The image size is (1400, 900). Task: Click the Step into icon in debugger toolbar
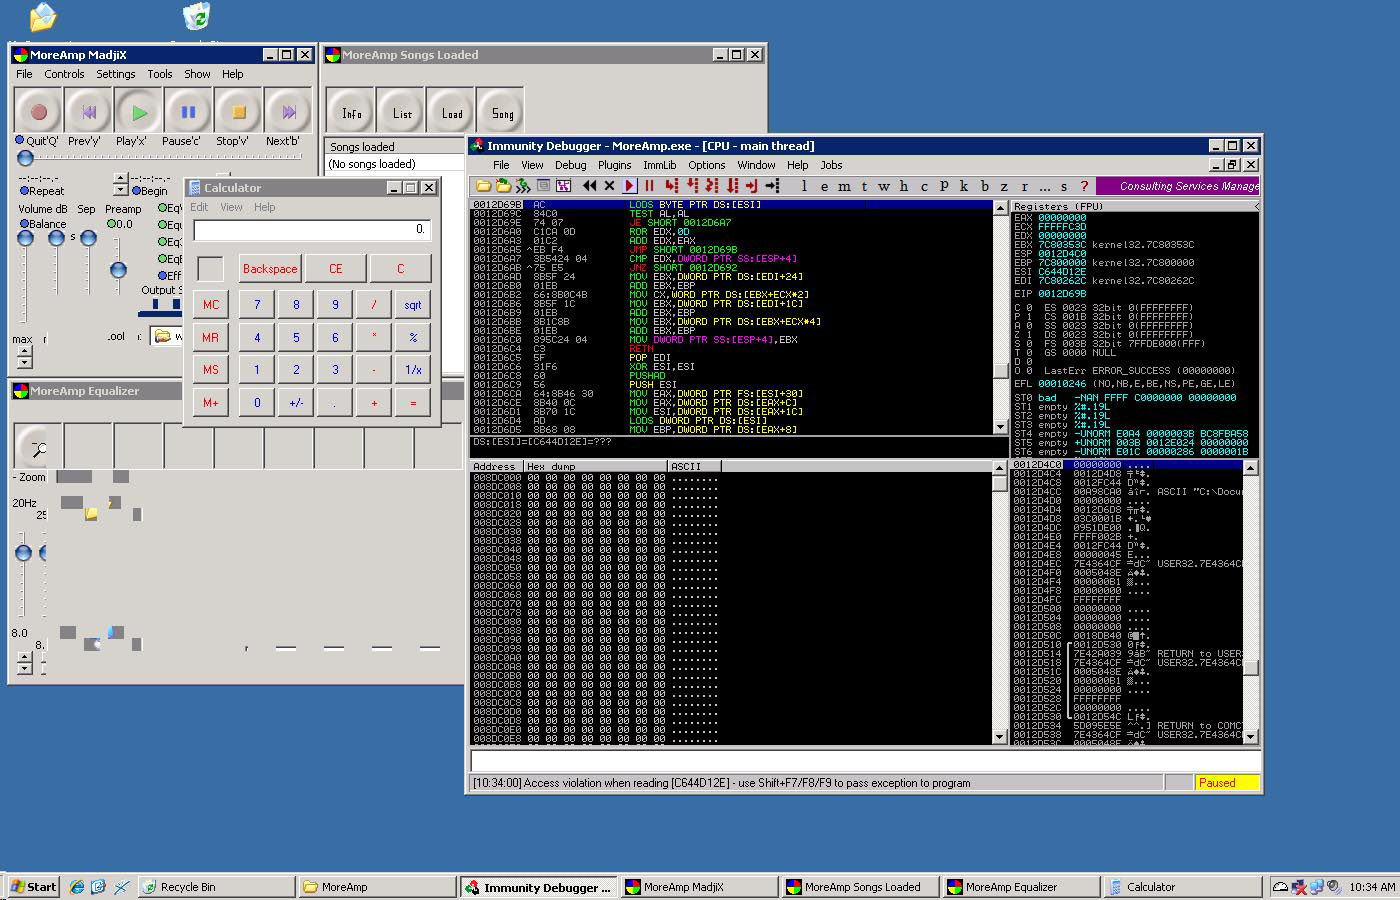(x=672, y=186)
